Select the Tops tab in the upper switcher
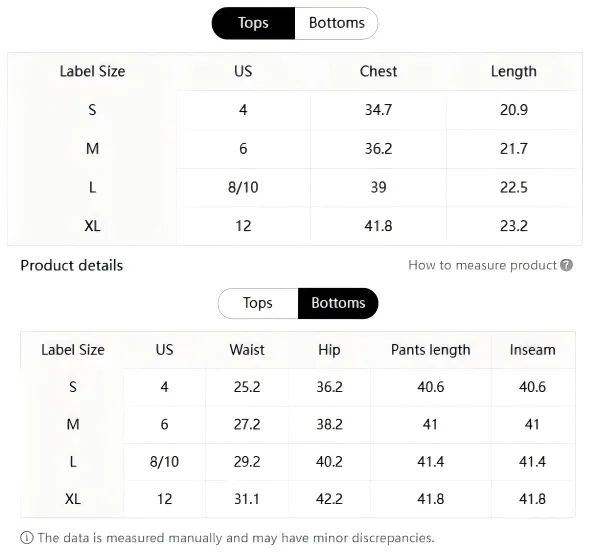This screenshot has height=552, width=600. click(x=253, y=23)
